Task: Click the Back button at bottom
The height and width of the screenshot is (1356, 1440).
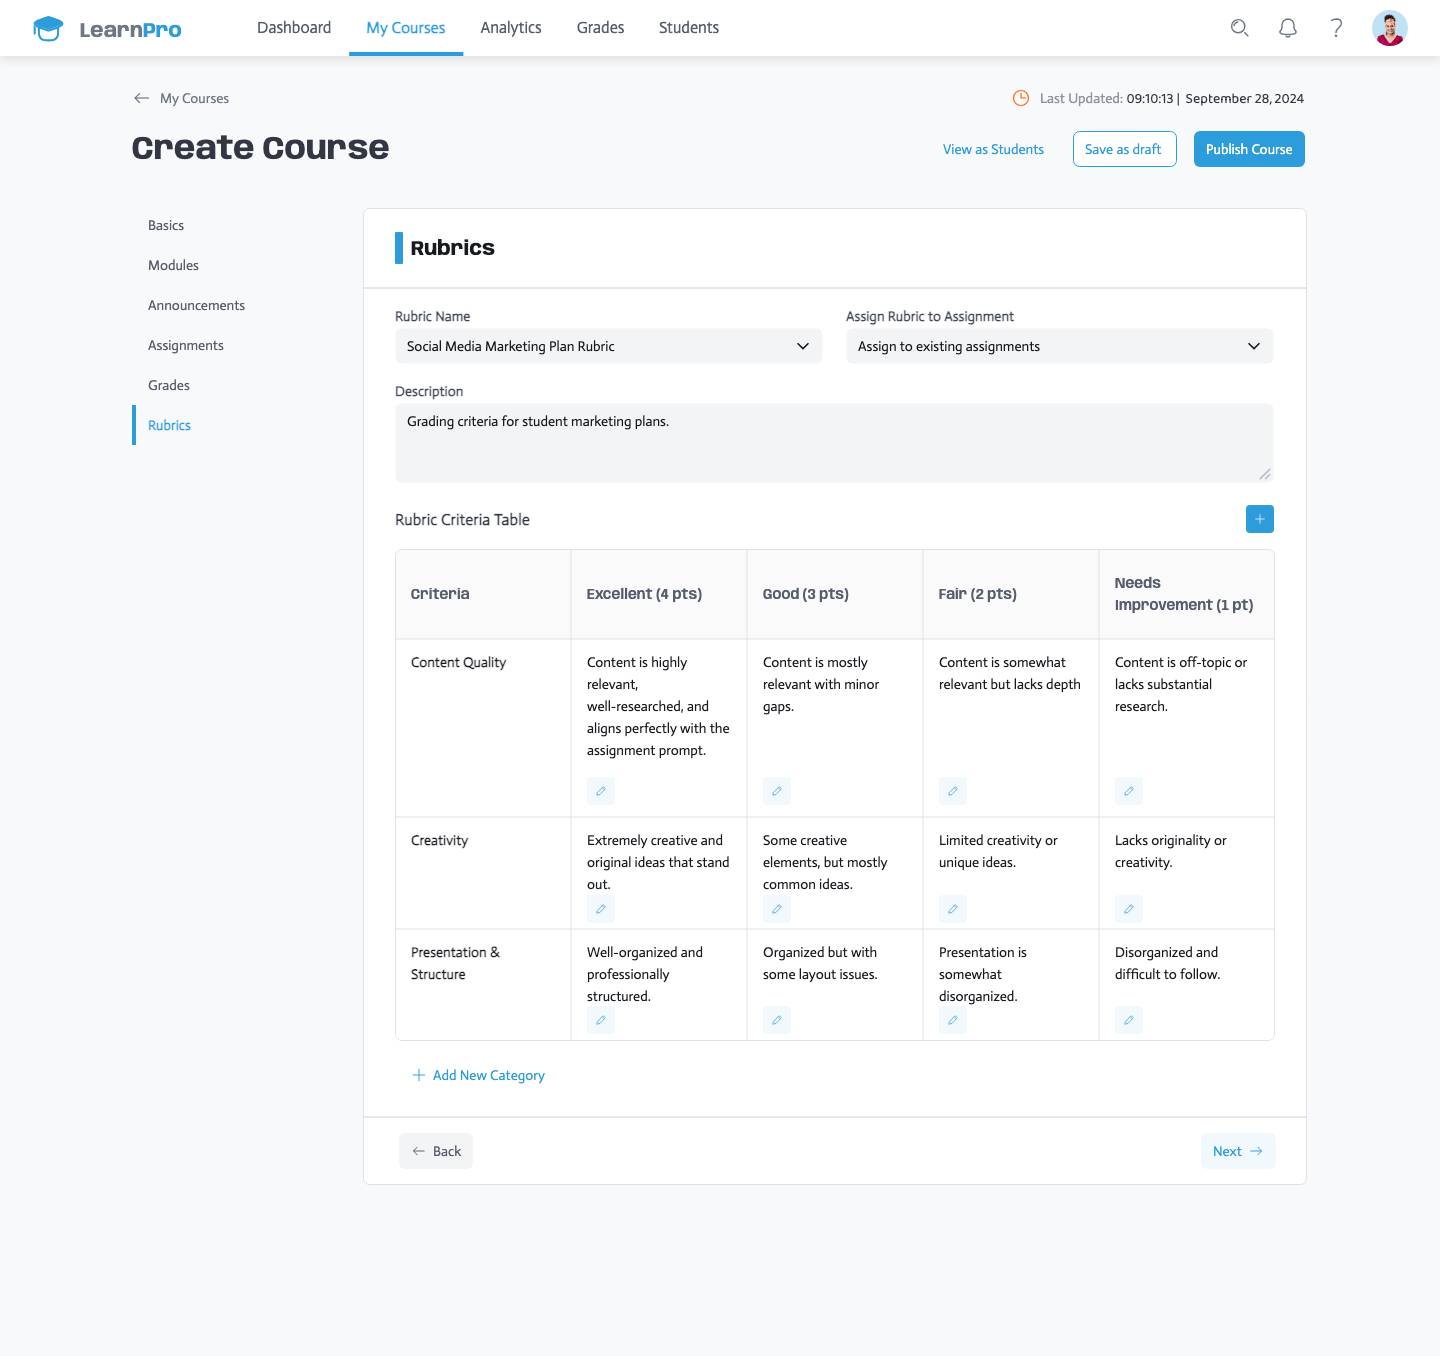Action: point(436,1151)
